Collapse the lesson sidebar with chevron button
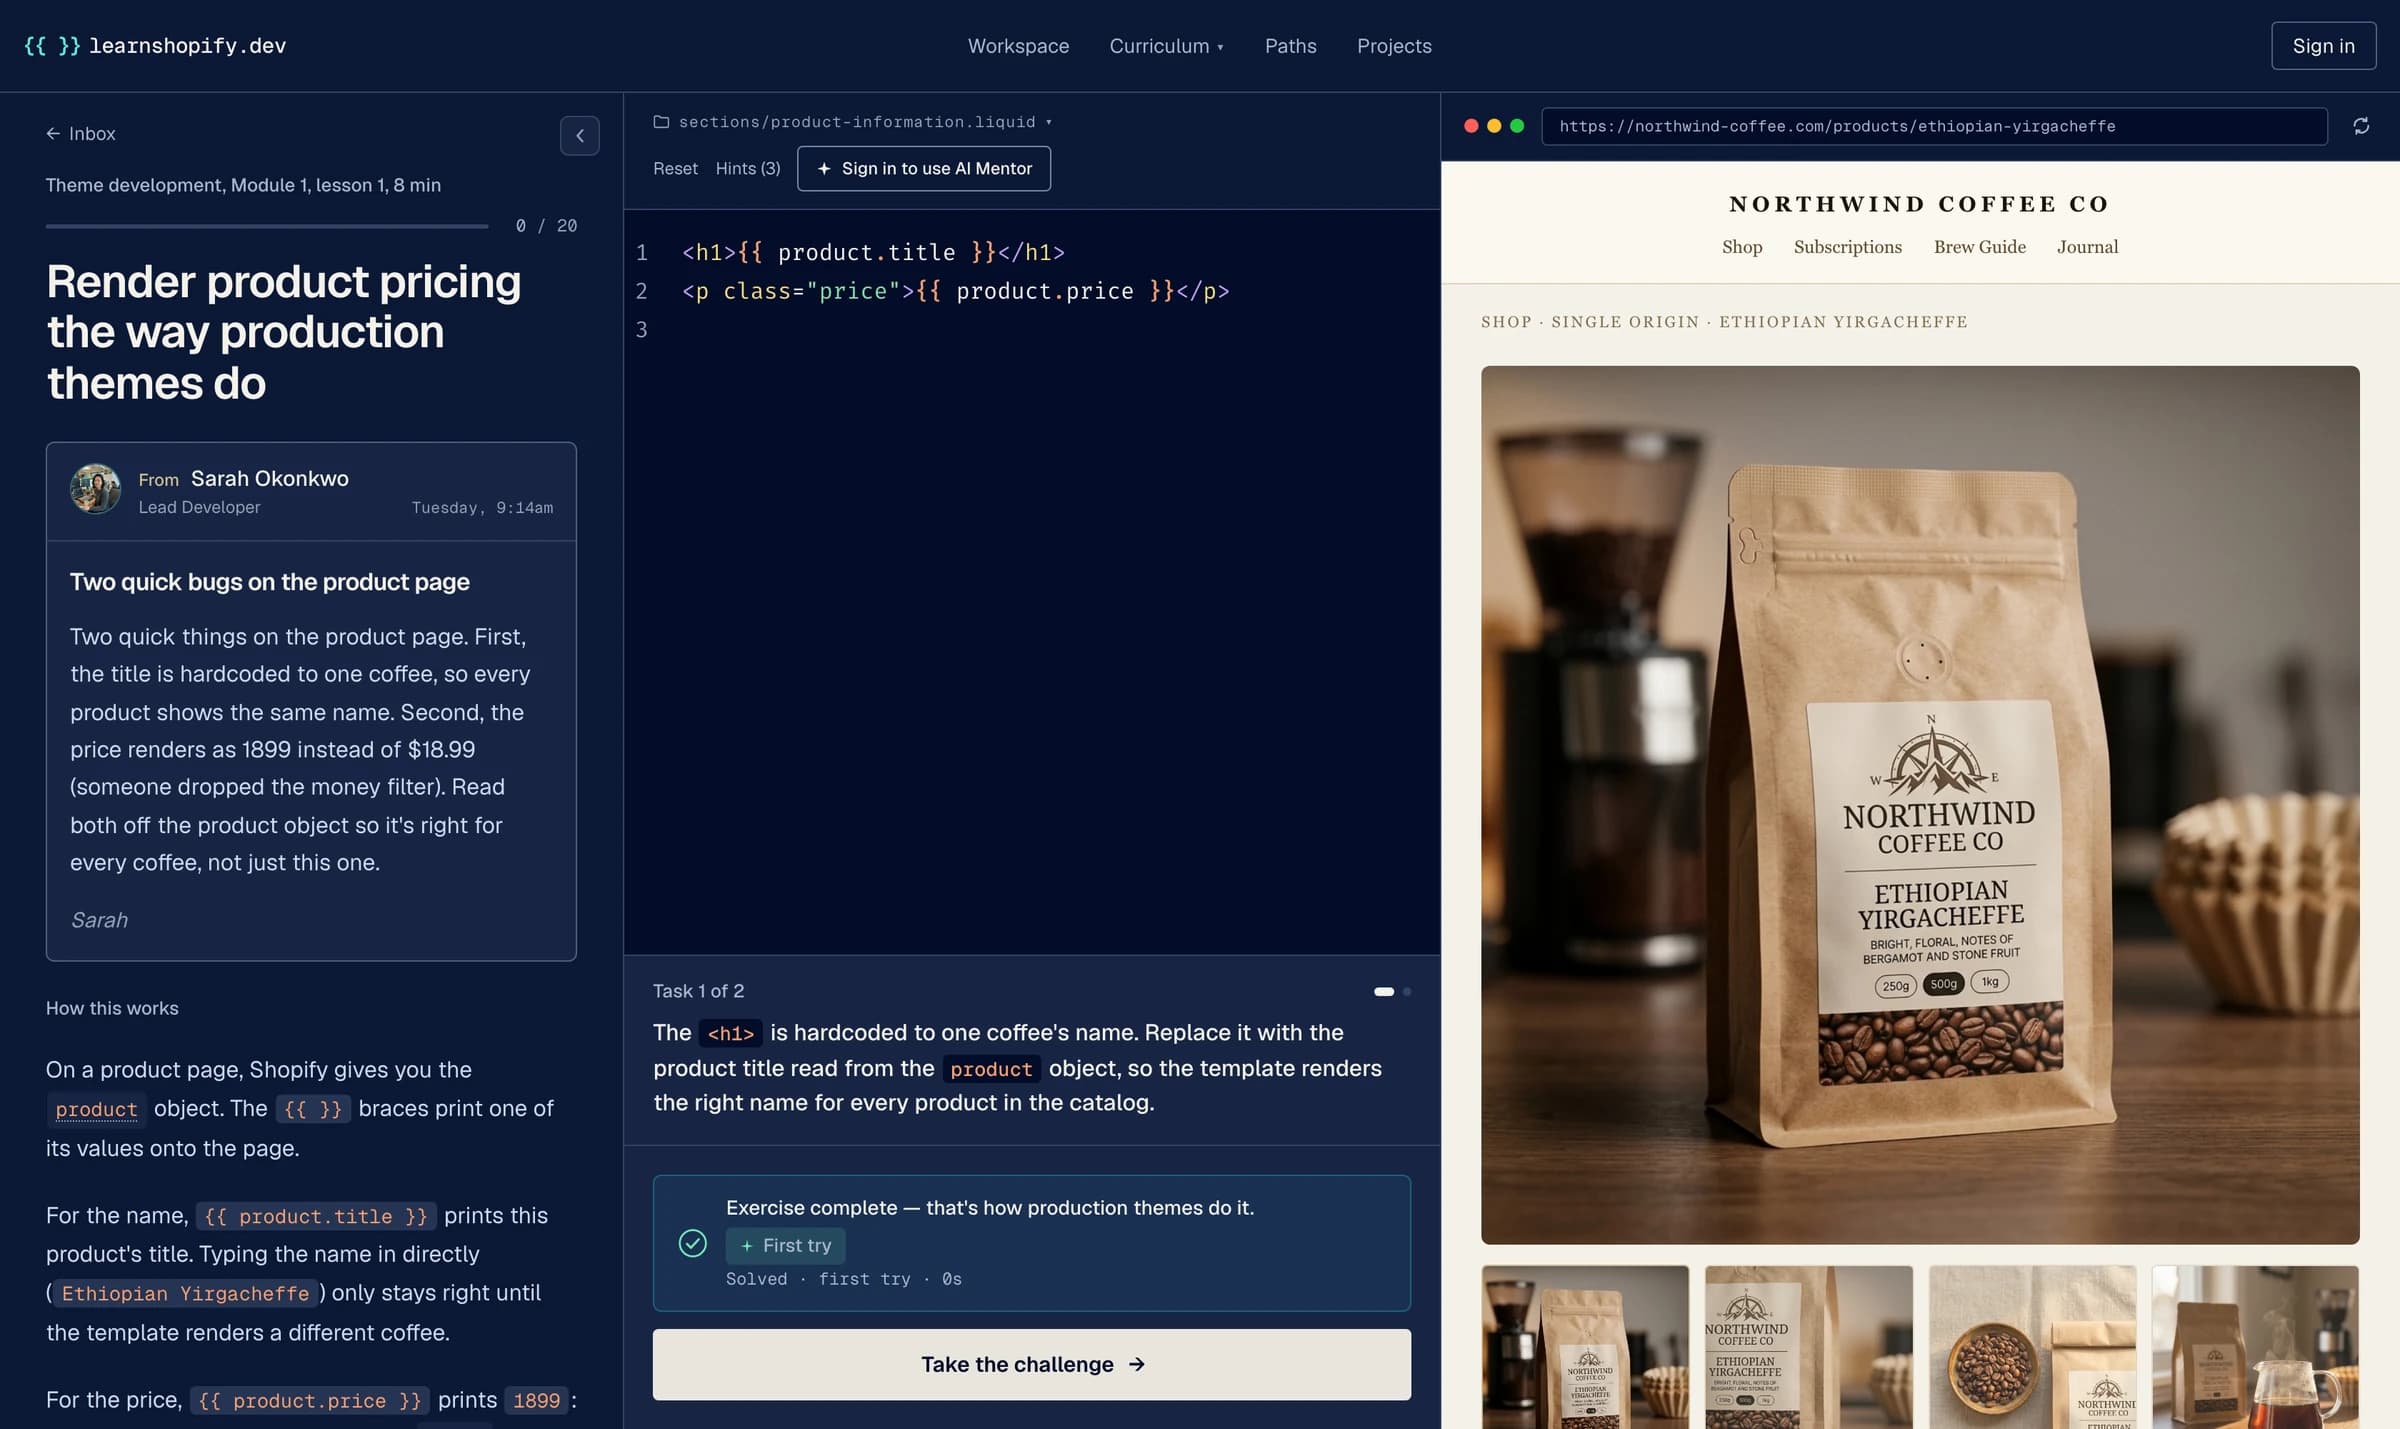Image resolution: width=2400 pixels, height=1429 pixels. click(579, 135)
